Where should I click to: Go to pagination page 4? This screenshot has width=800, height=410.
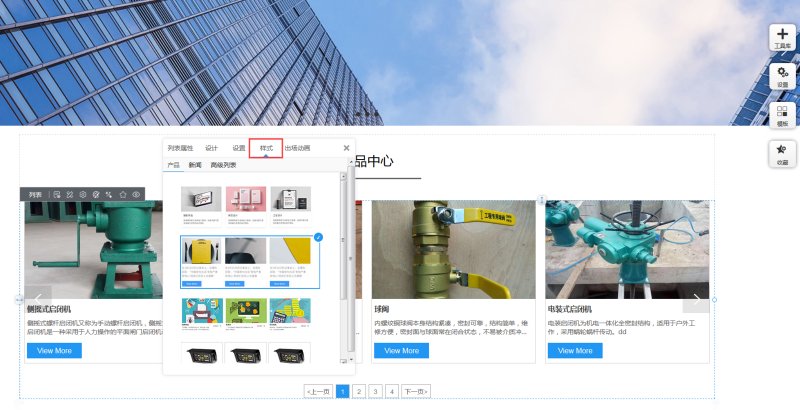tap(392, 392)
